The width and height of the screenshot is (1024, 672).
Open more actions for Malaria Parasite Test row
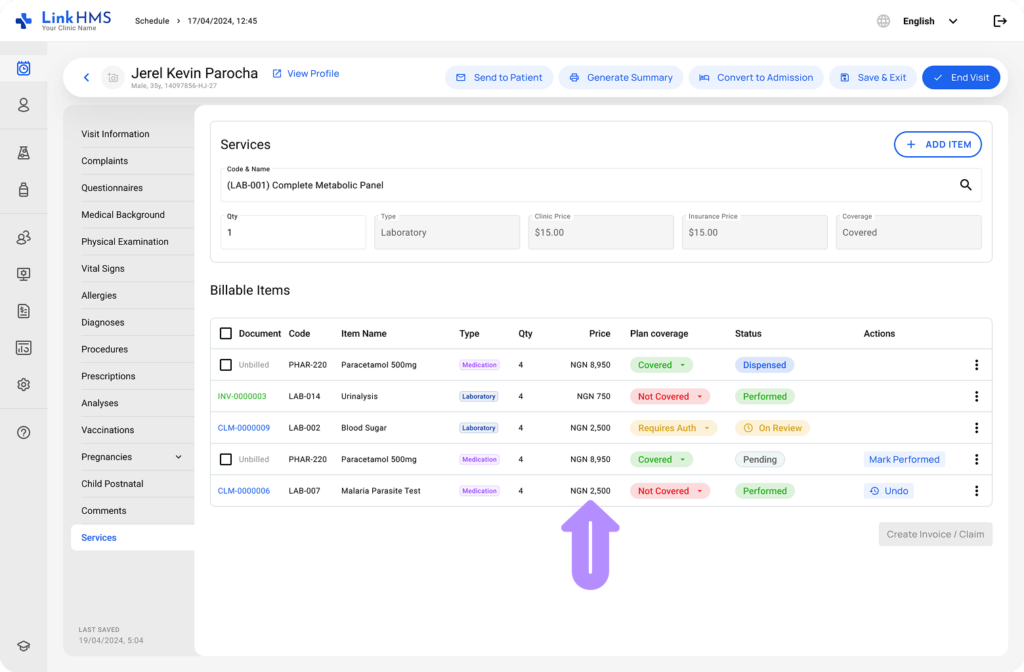(976, 490)
